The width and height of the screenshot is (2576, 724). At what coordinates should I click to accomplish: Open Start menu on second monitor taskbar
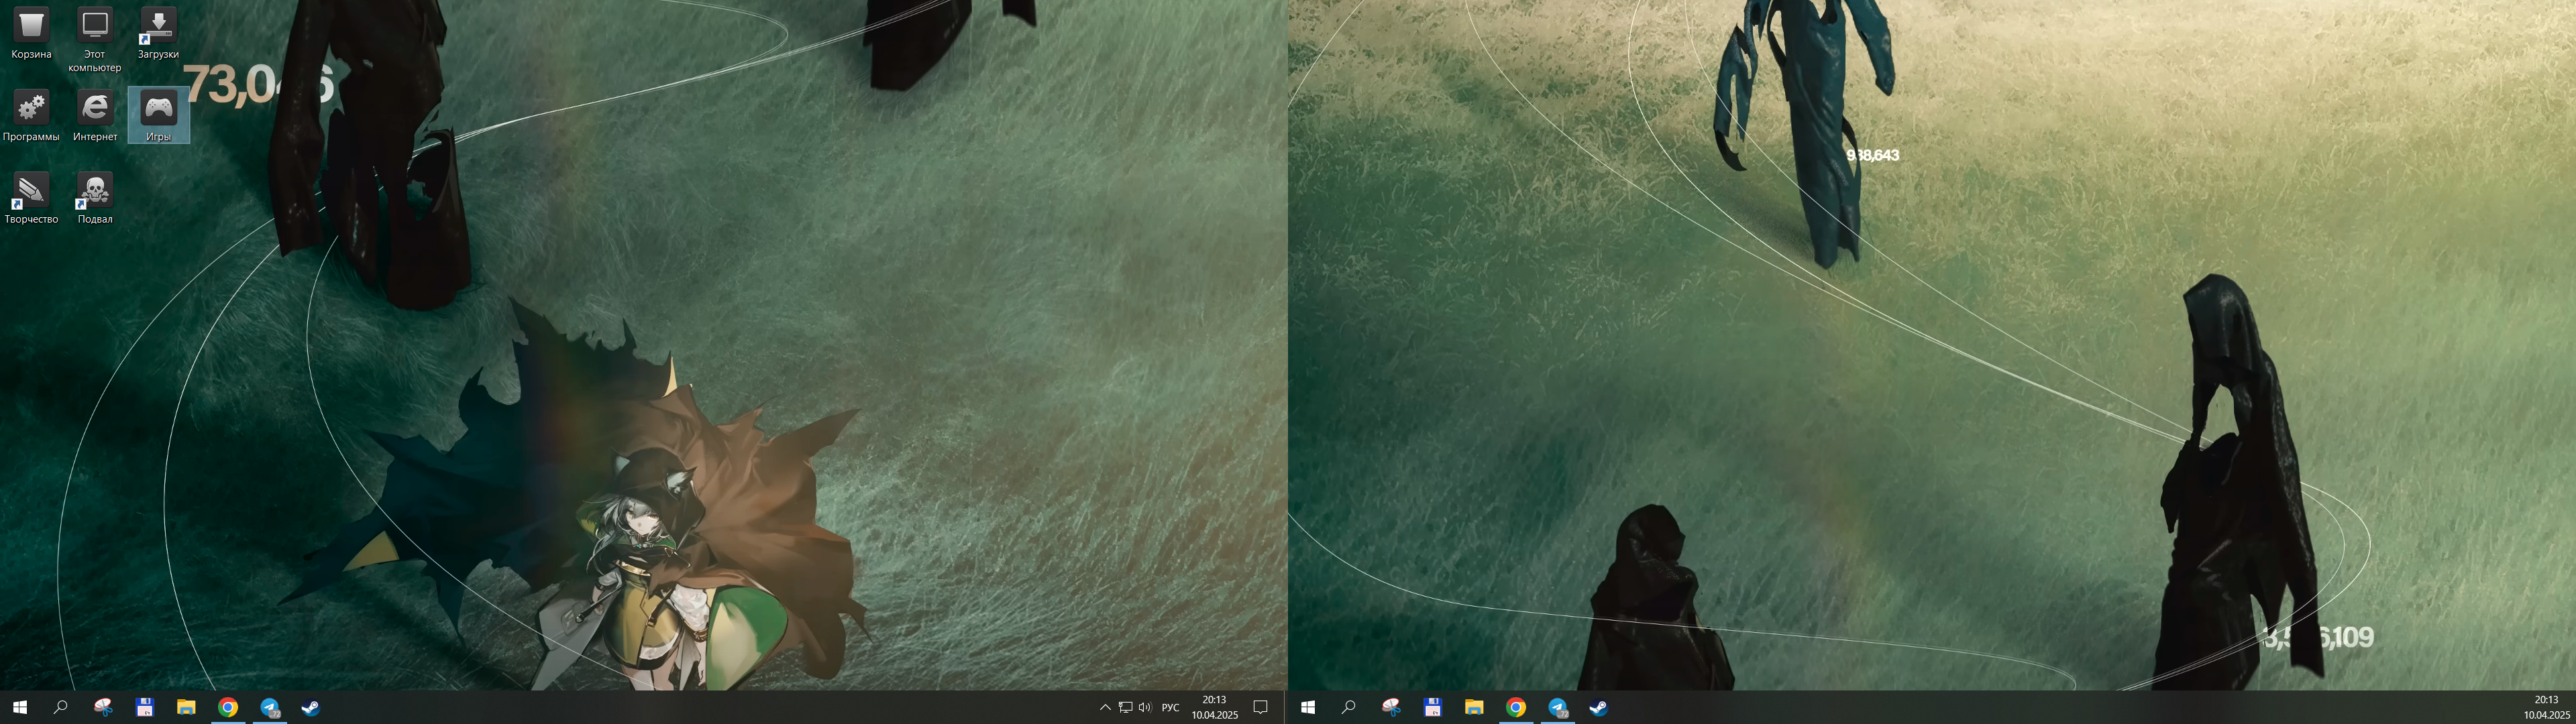1307,707
